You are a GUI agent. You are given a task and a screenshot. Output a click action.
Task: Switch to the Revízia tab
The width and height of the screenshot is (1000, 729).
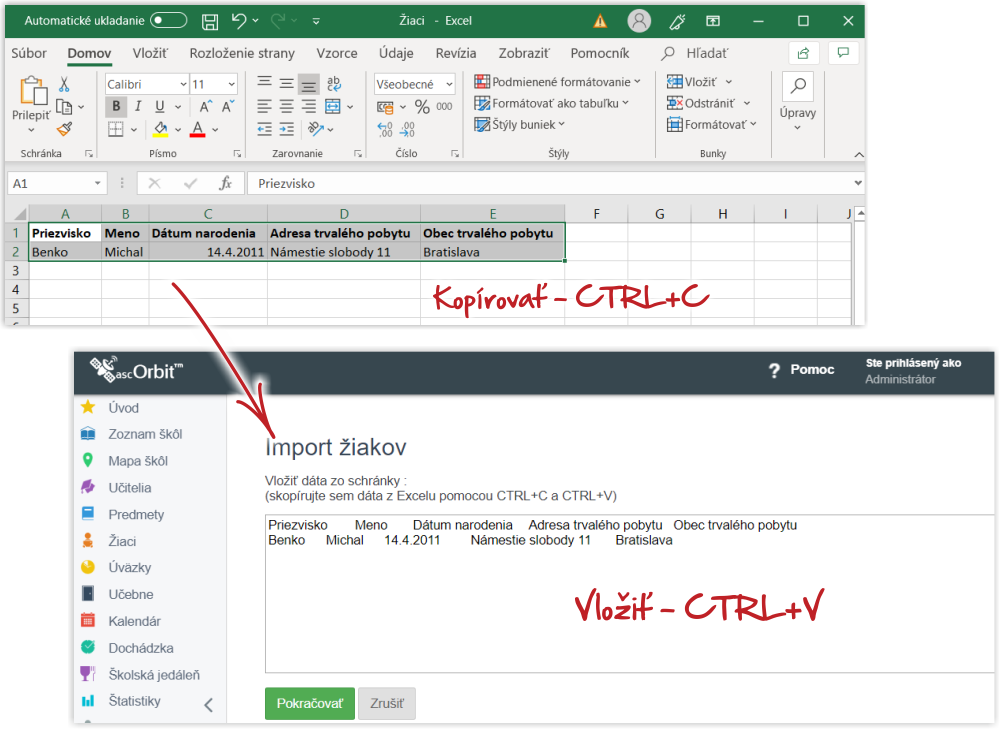tap(455, 53)
